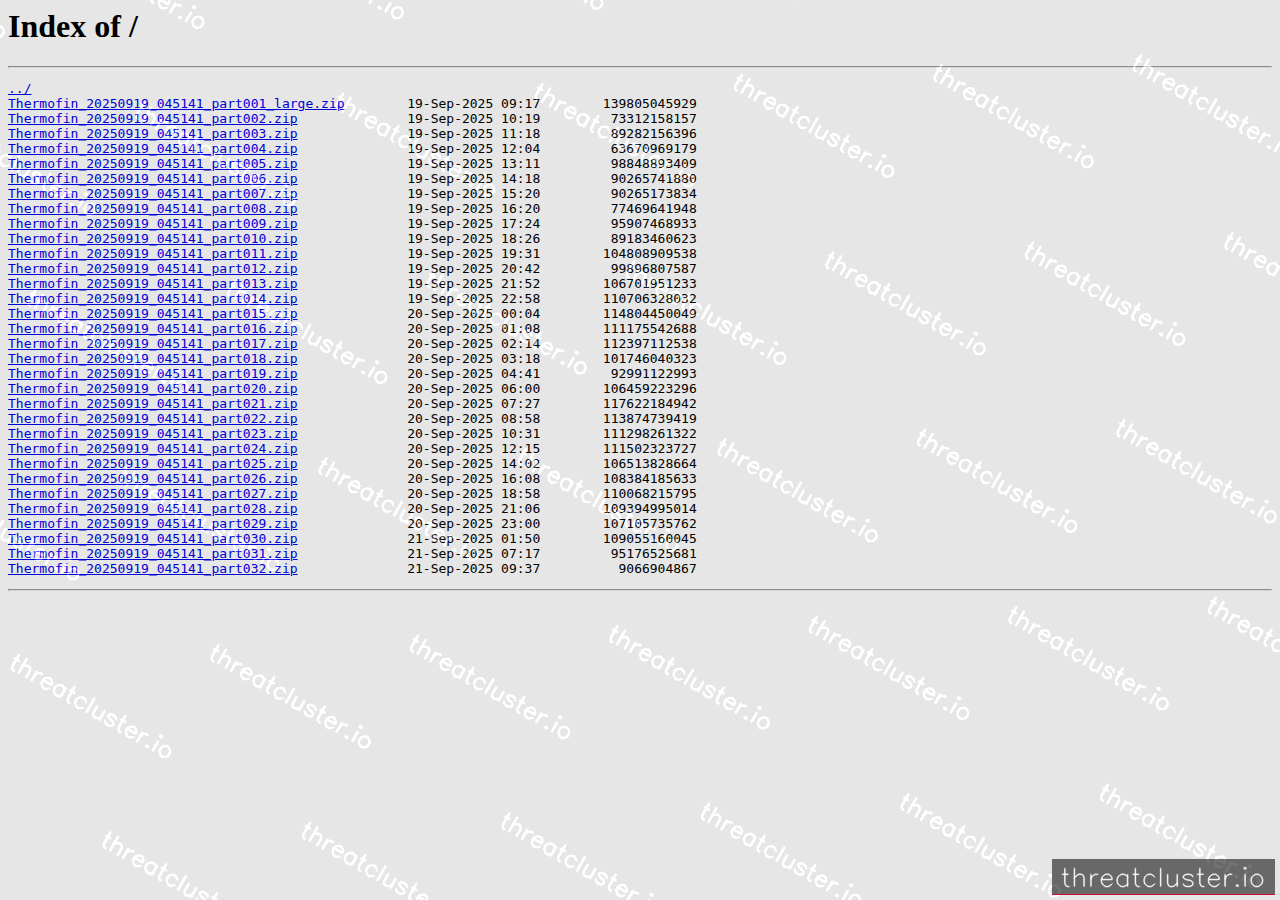Click the part003.zip file link
Viewport: 1280px width, 900px height.
153,134
